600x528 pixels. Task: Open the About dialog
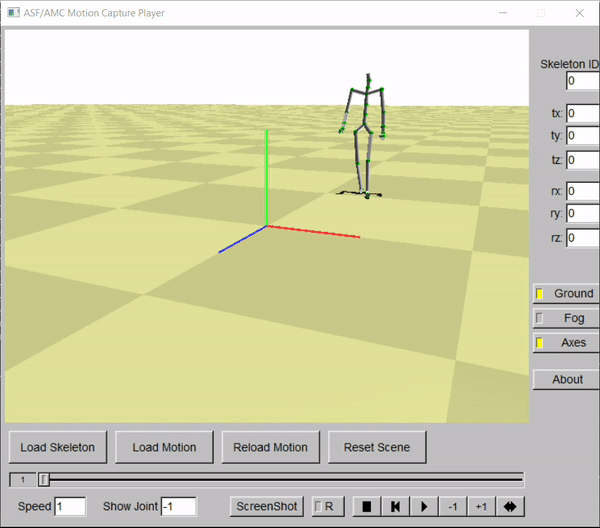(x=566, y=380)
